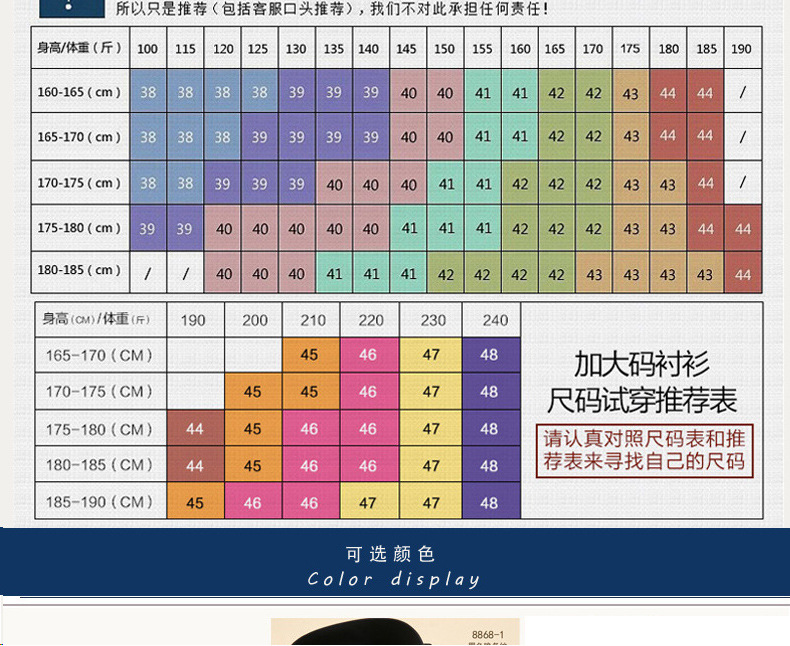Select the '160-165 (cm)' row label

tap(80, 92)
